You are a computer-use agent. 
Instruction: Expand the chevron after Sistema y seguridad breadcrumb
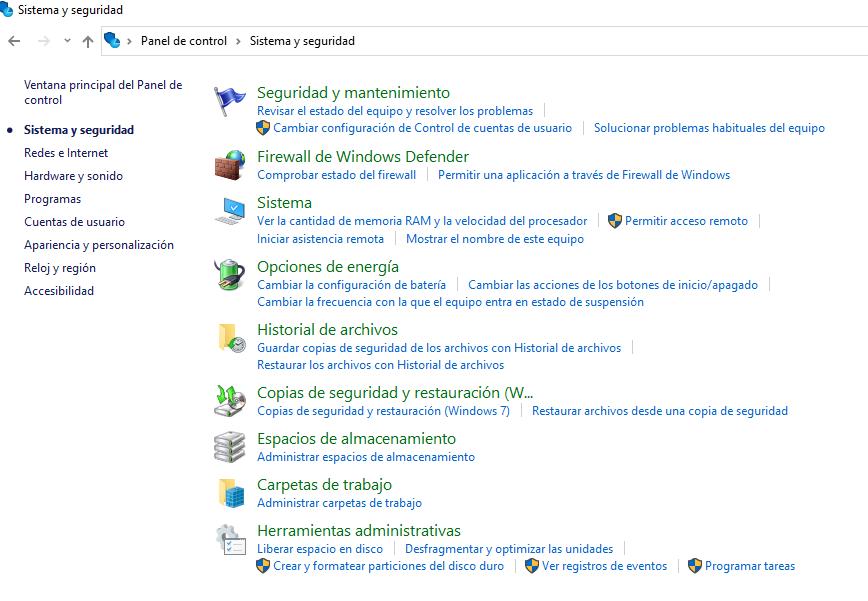point(365,41)
